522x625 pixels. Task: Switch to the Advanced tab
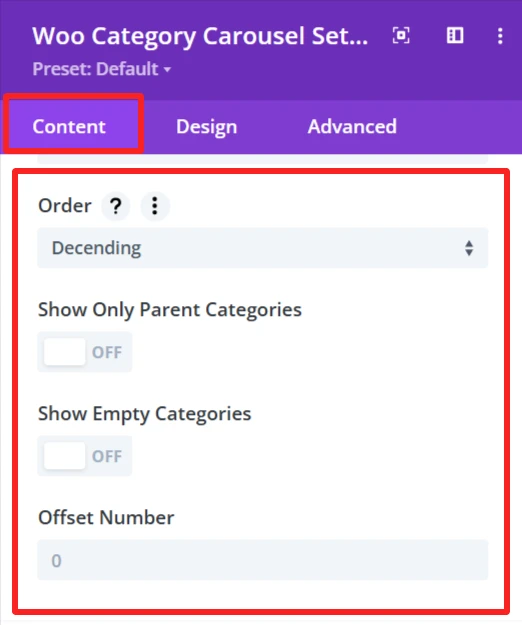(x=352, y=127)
